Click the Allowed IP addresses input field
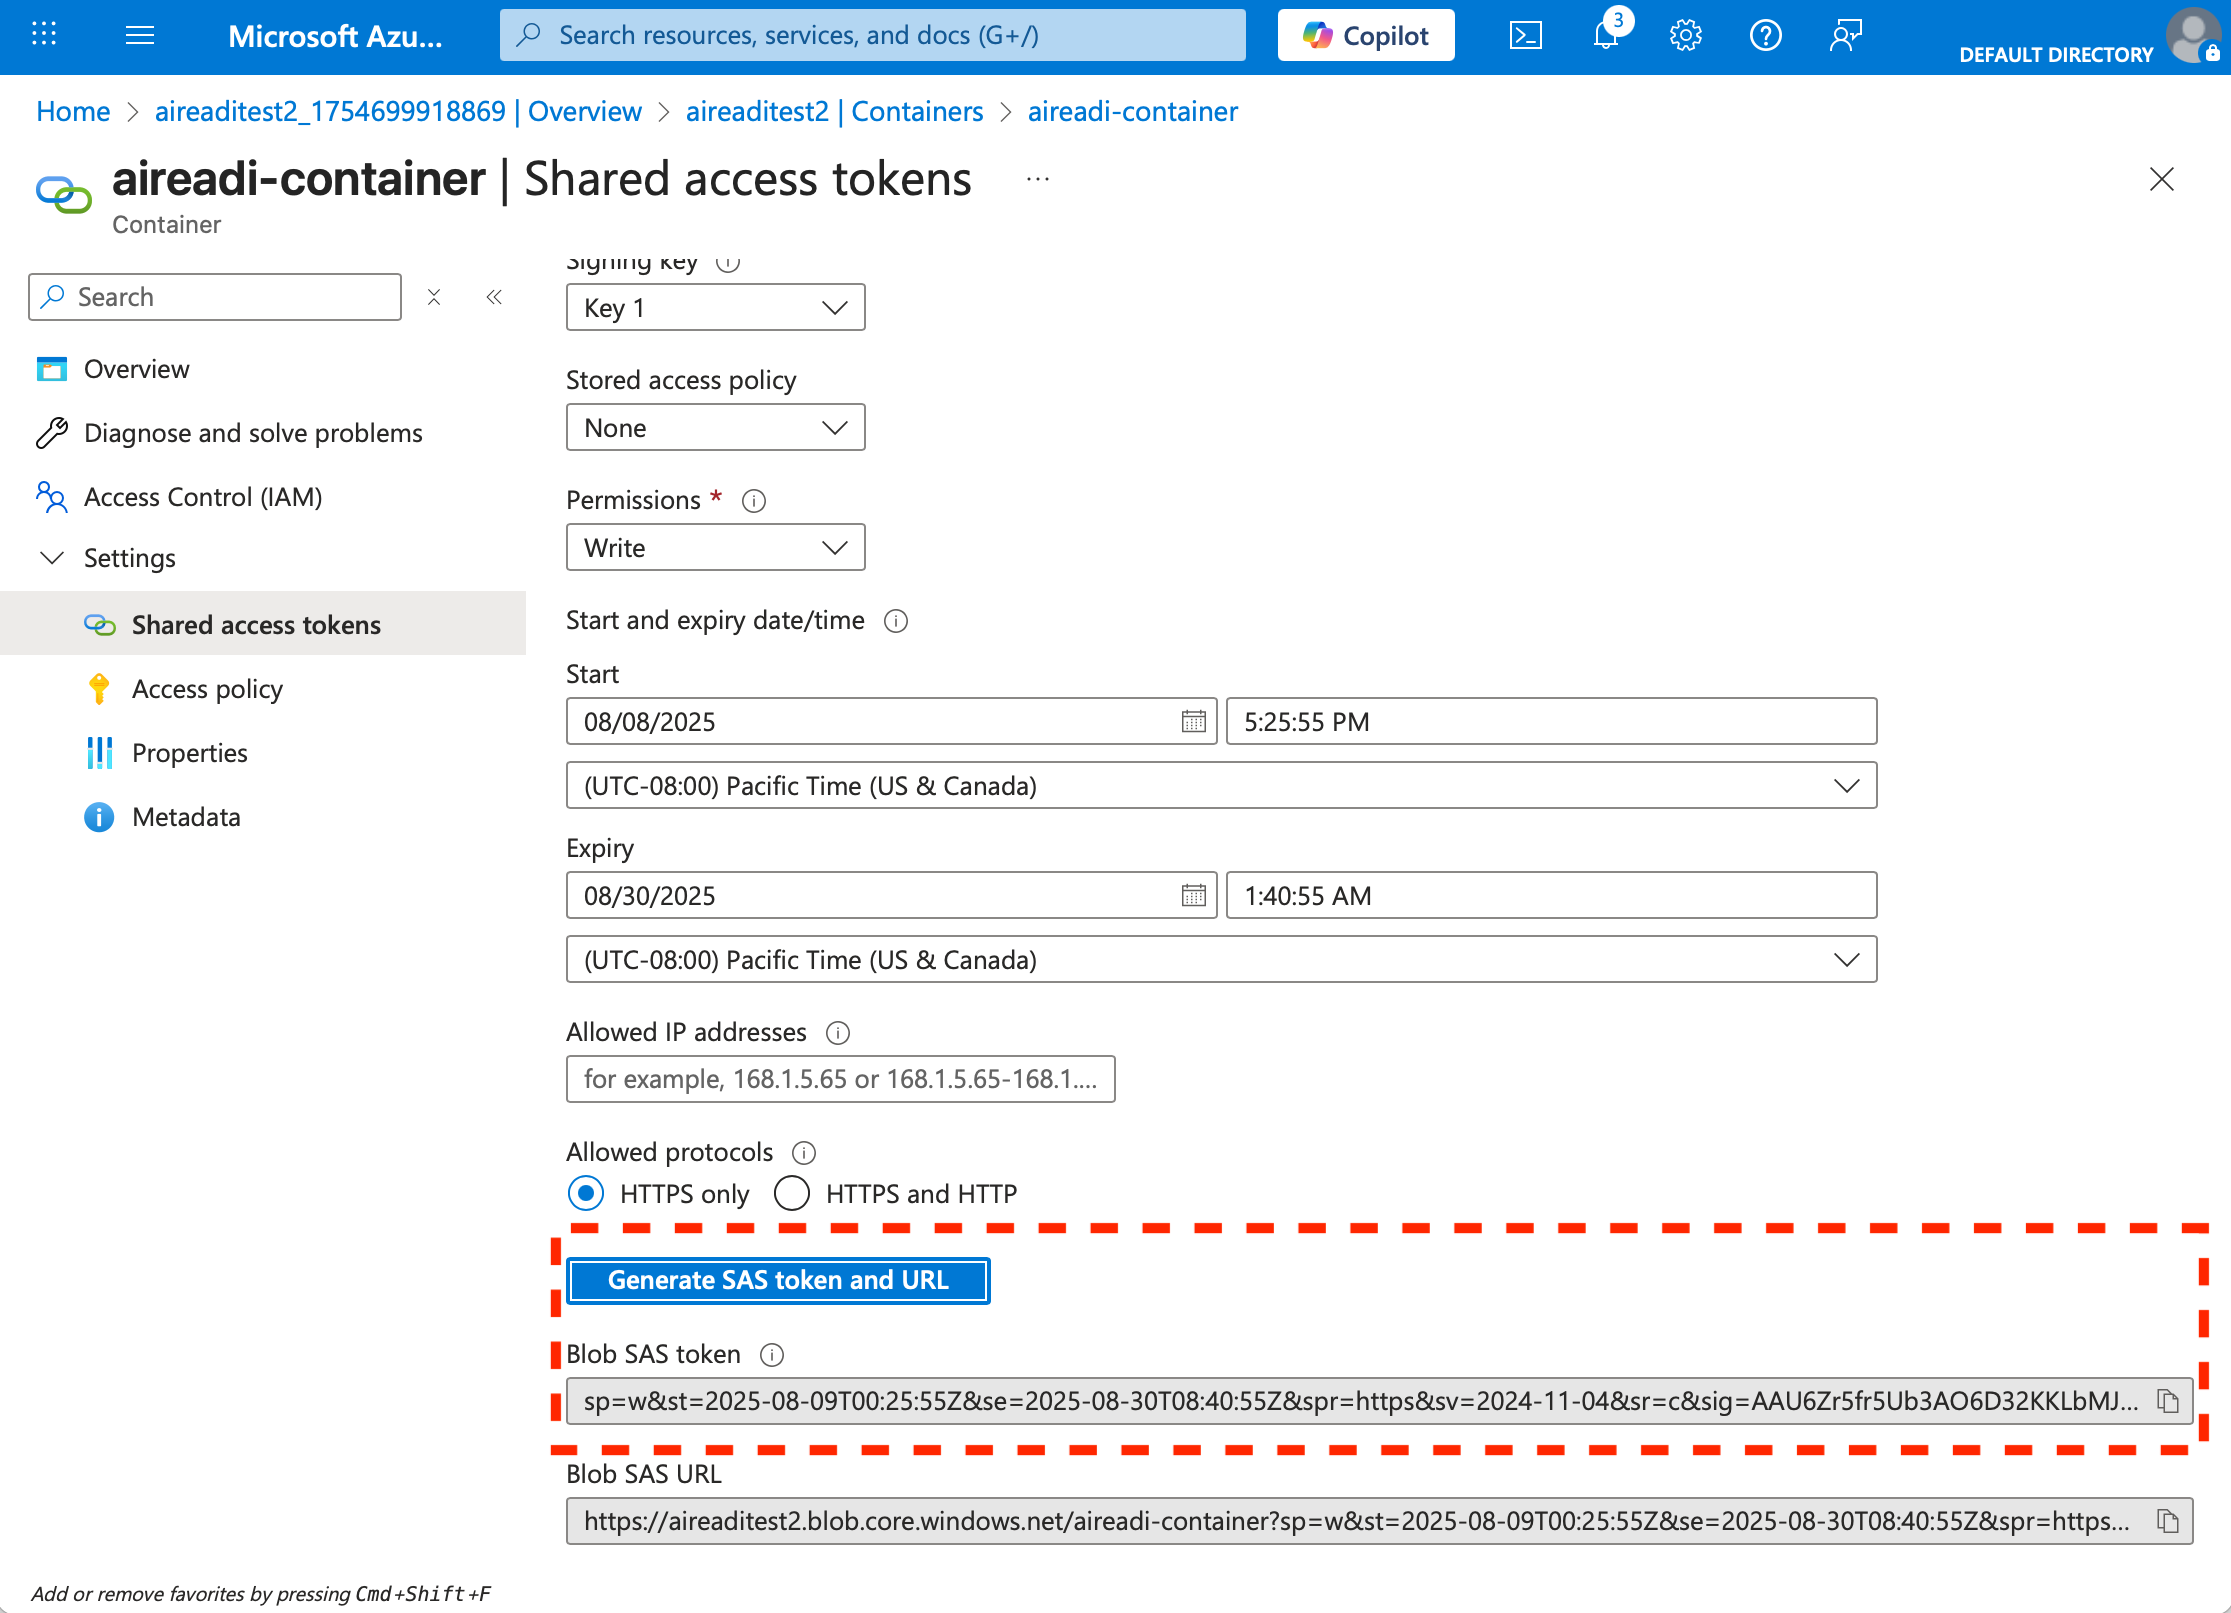This screenshot has height=1613, width=2231. (840, 1079)
